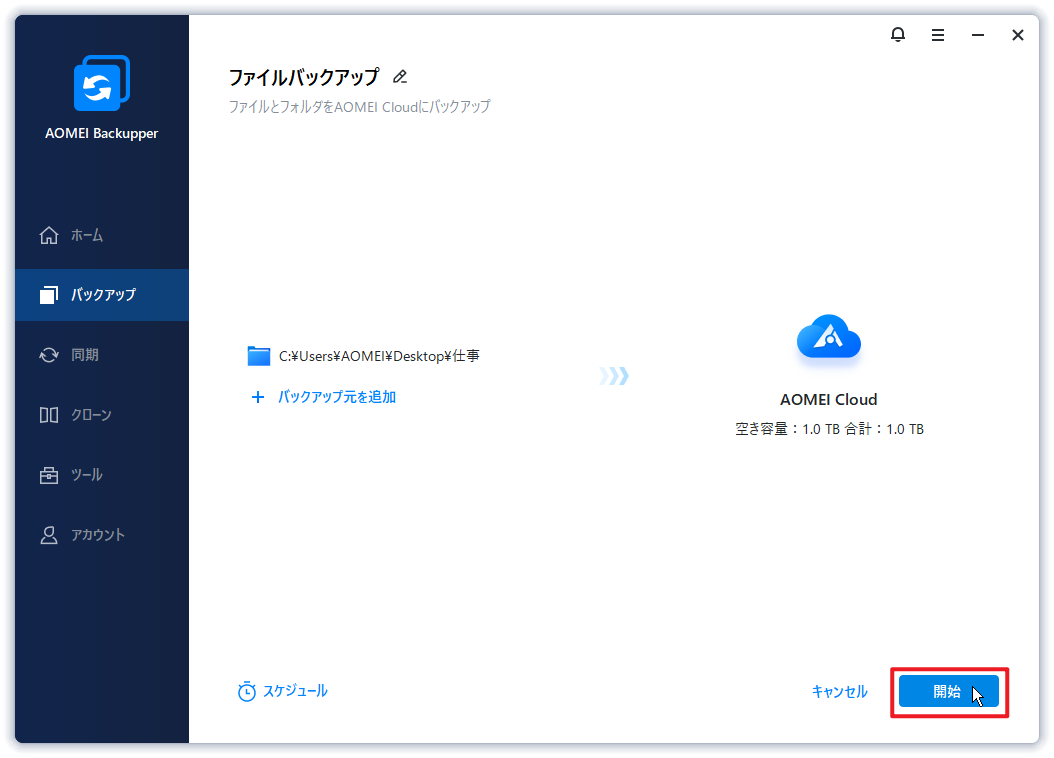Open ツール sidebar section

(x=102, y=475)
